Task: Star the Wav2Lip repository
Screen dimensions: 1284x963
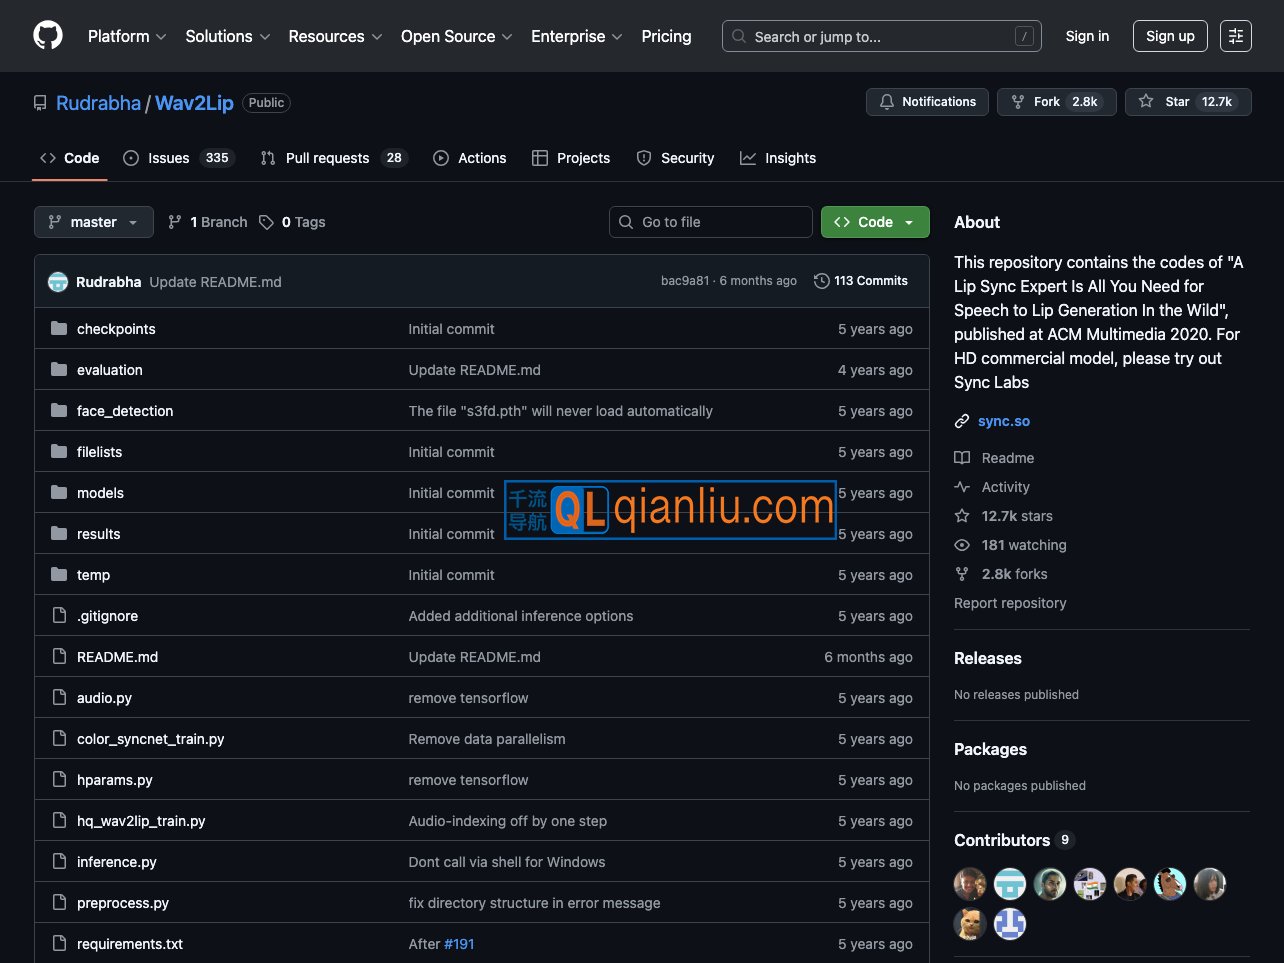Action: (1187, 102)
